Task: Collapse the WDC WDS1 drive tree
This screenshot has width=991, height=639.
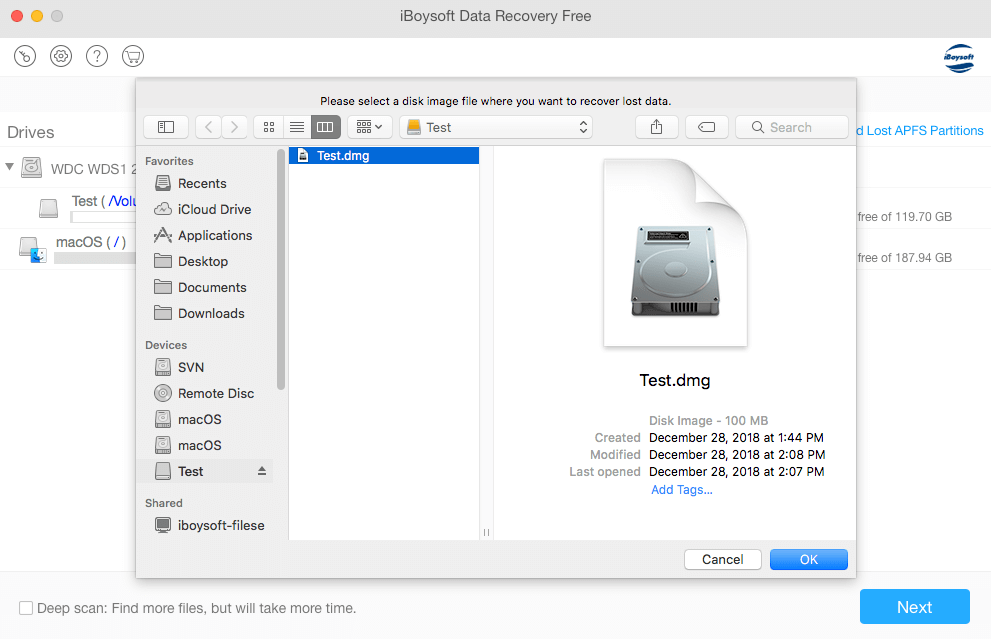Action: point(10,168)
